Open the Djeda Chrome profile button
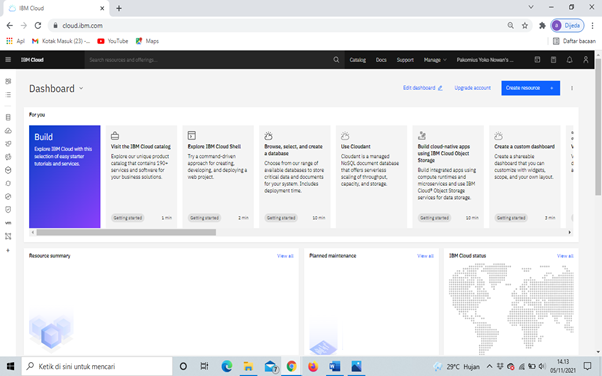The image size is (602, 376). pos(567,25)
